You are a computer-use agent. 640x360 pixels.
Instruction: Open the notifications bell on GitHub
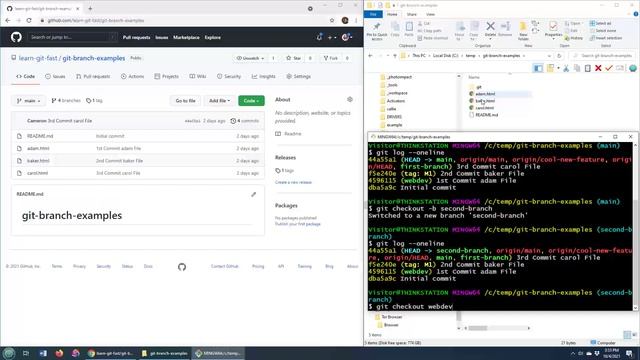(x=319, y=37)
